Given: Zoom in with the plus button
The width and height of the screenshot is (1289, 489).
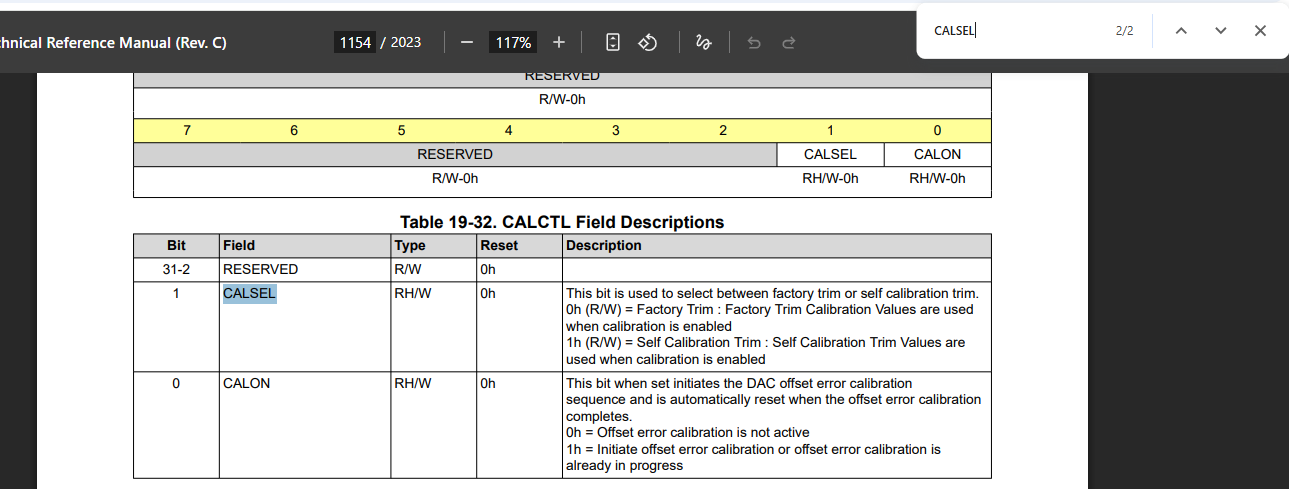Looking at the screenshot, I should [559, 42].
